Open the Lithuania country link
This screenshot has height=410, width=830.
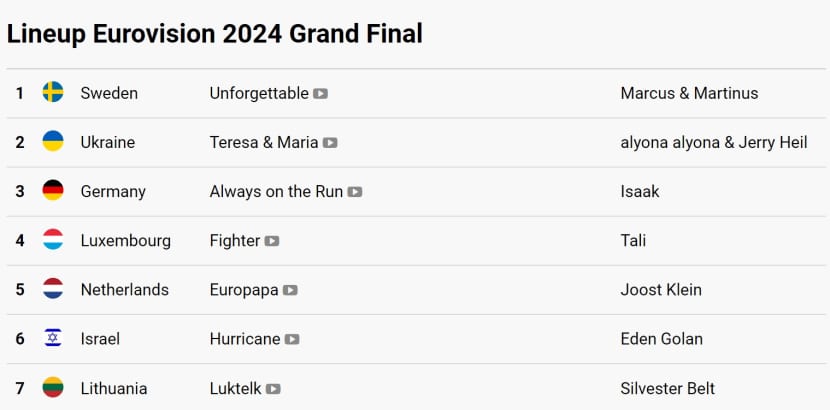pyautogui.click(x=114, y=389)
